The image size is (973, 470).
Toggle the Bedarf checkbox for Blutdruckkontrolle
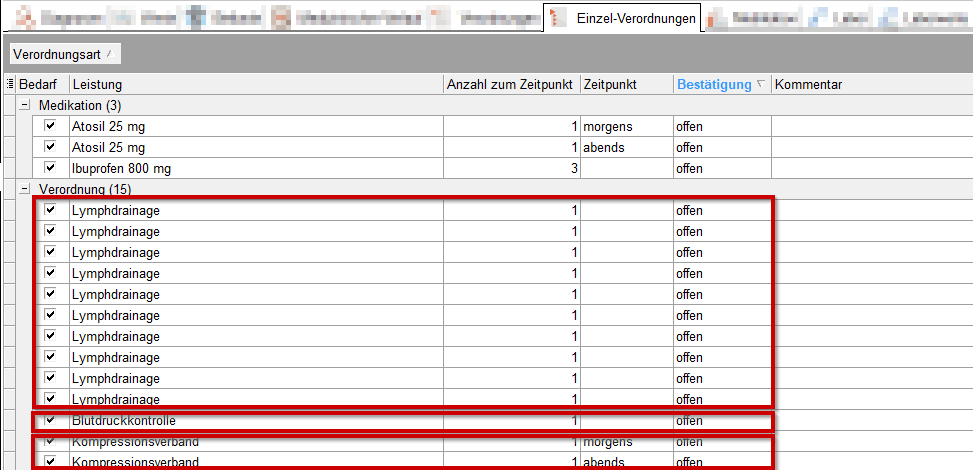pyautogui.click(x=50, y=421)
